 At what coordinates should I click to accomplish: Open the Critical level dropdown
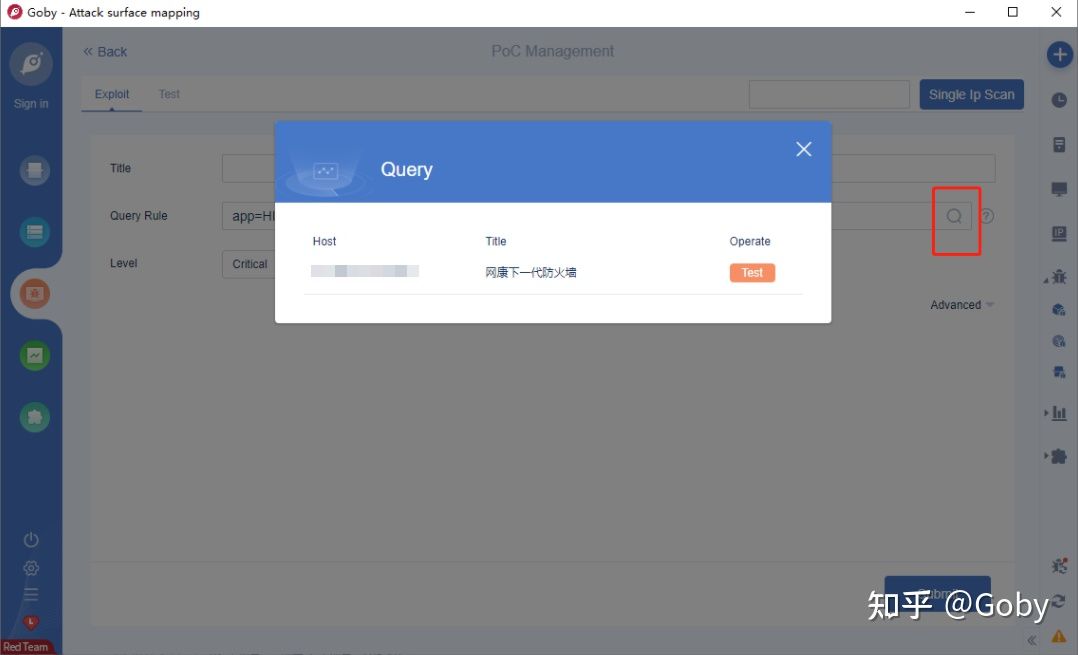pyautogui.click(x=249, y=265)
